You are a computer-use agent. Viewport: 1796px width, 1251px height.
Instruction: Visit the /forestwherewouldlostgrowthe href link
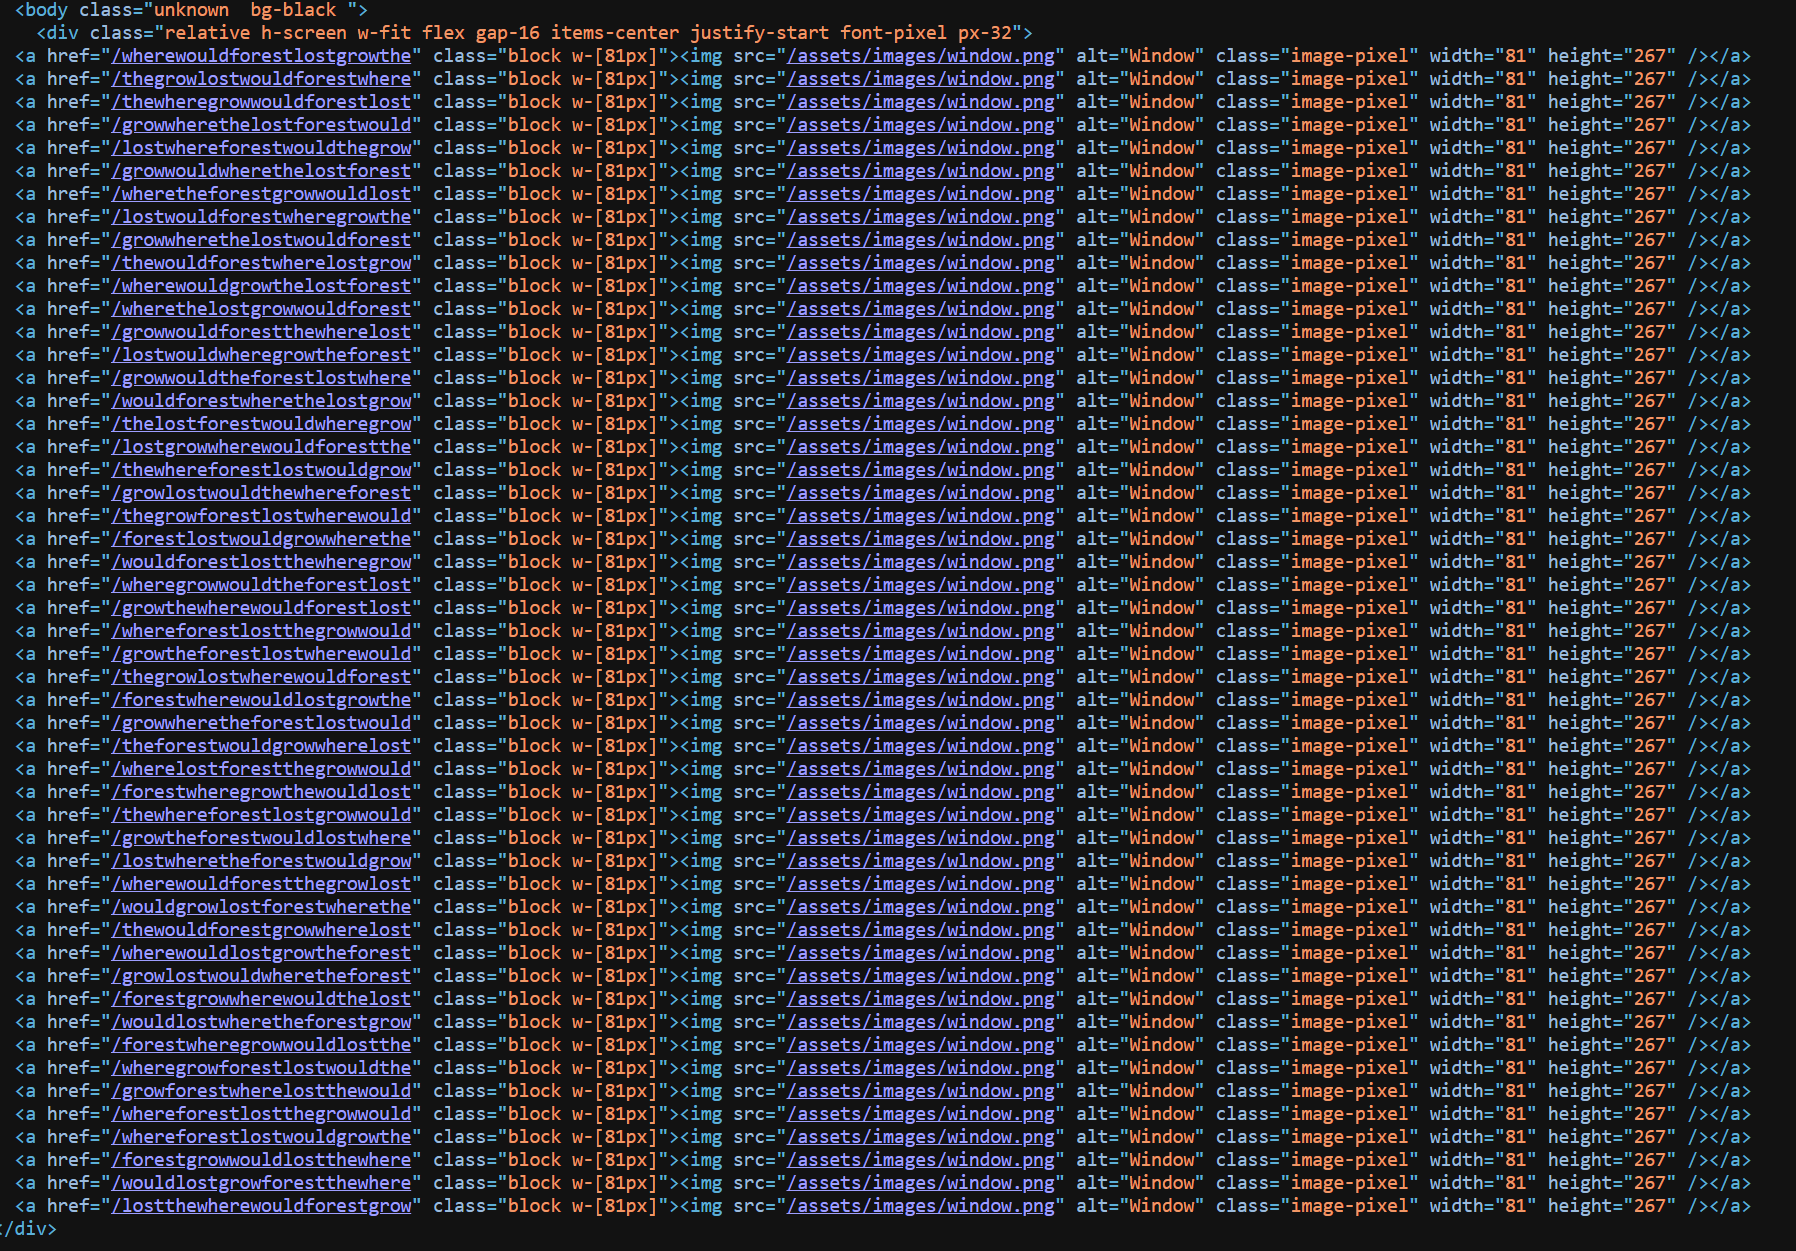click(x=261, y=700)
